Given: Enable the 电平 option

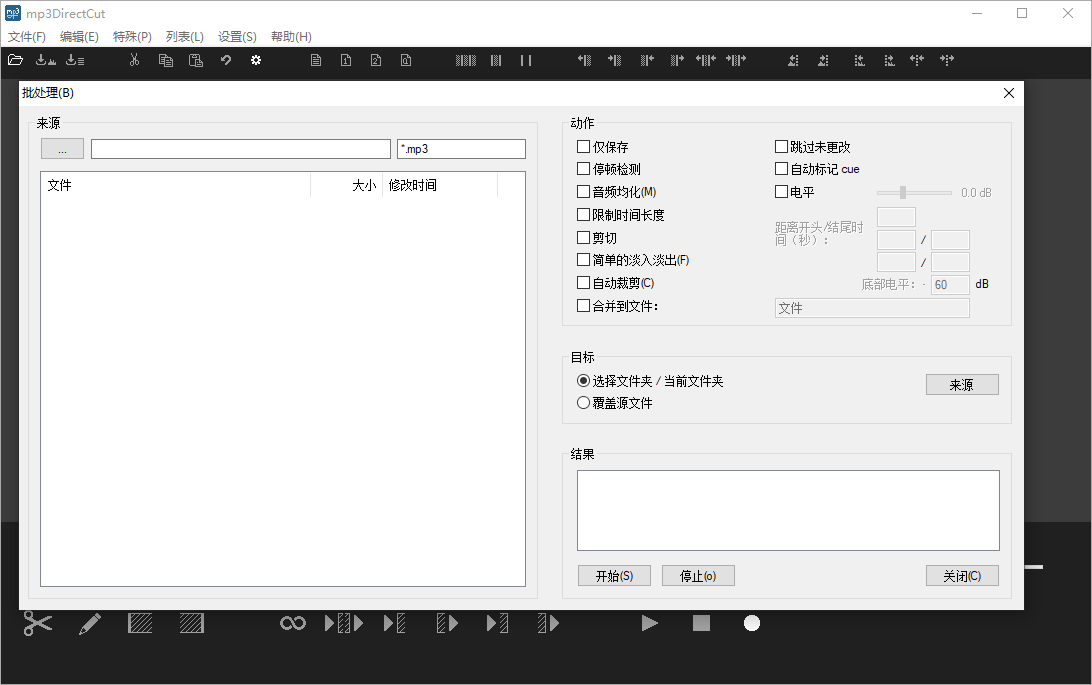Looking at the screenshot, I should [x=781, y=191].
